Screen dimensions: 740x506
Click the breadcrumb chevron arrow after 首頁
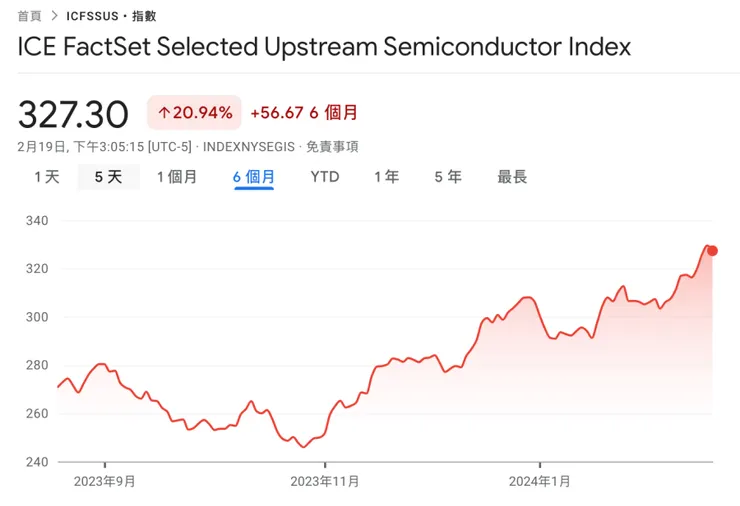tap(54, 16)
